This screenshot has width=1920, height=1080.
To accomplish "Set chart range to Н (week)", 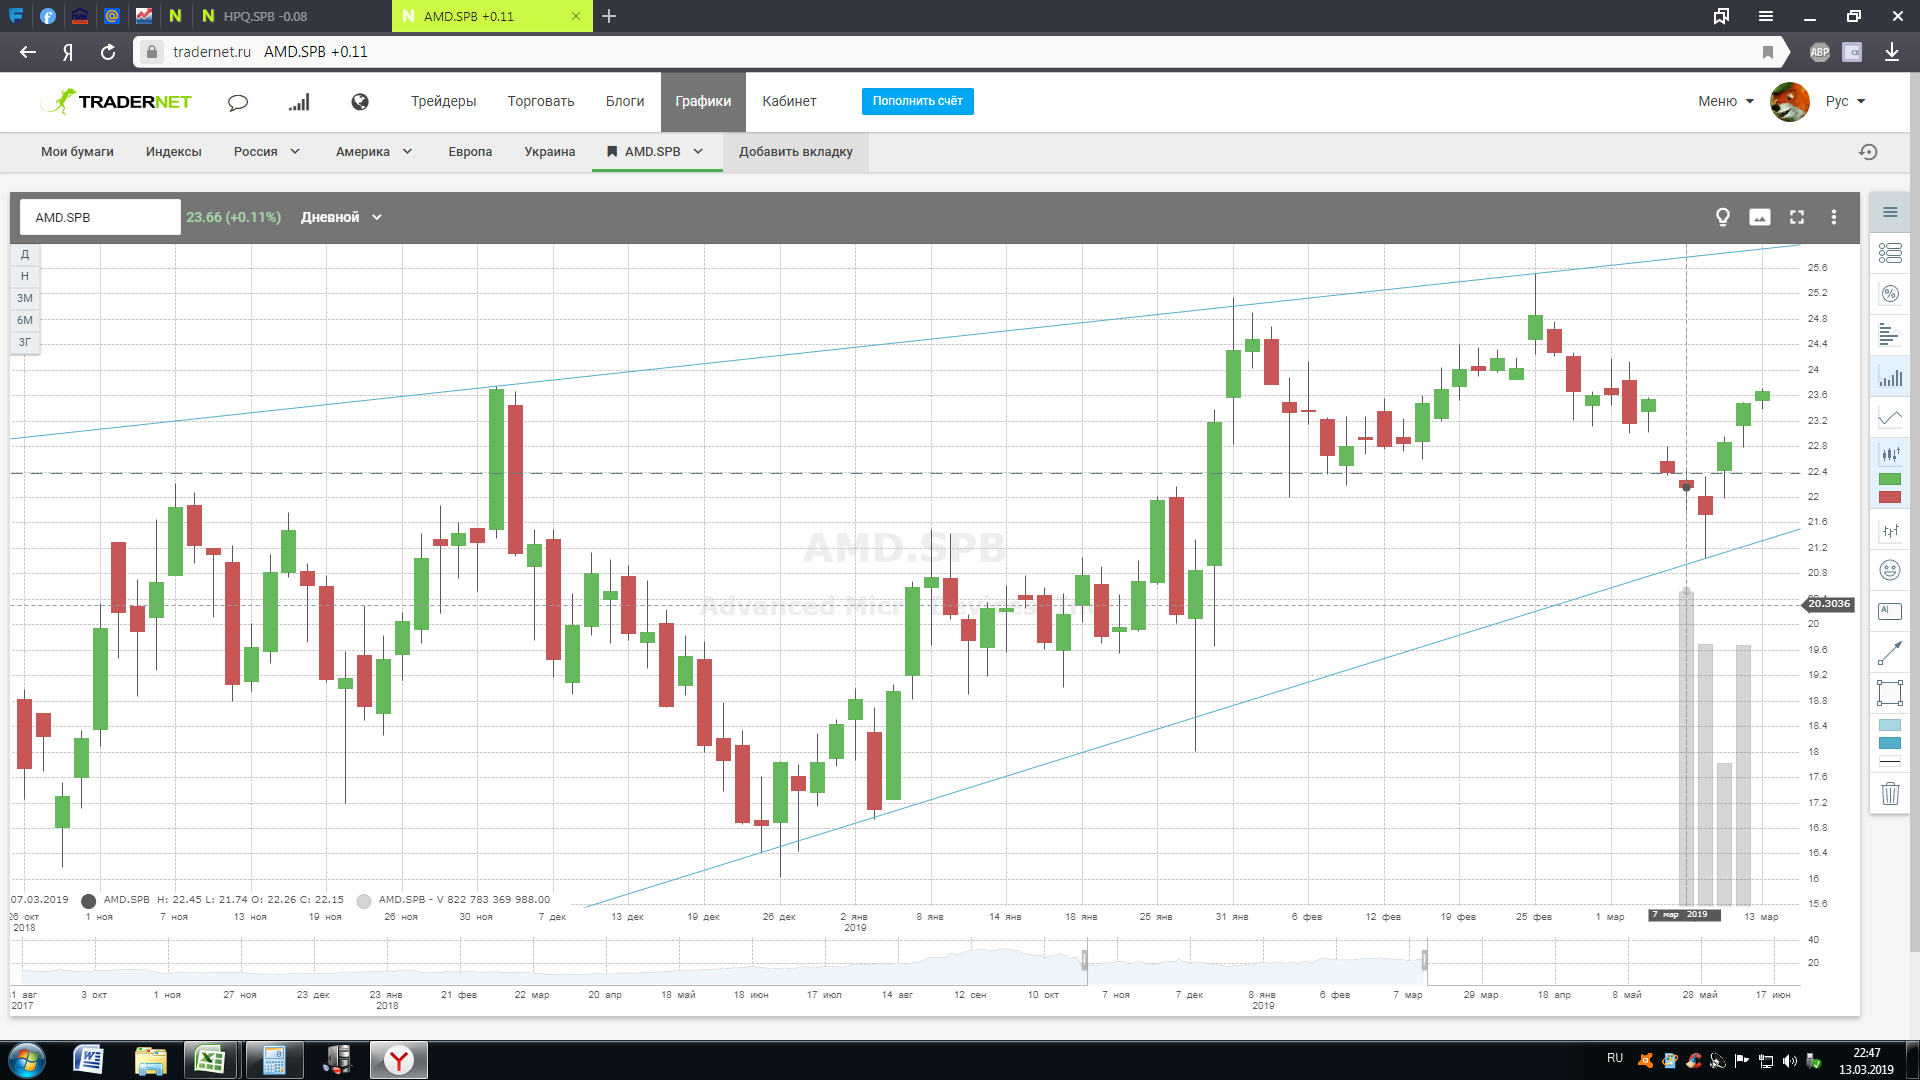I will [x=25, y=277].
